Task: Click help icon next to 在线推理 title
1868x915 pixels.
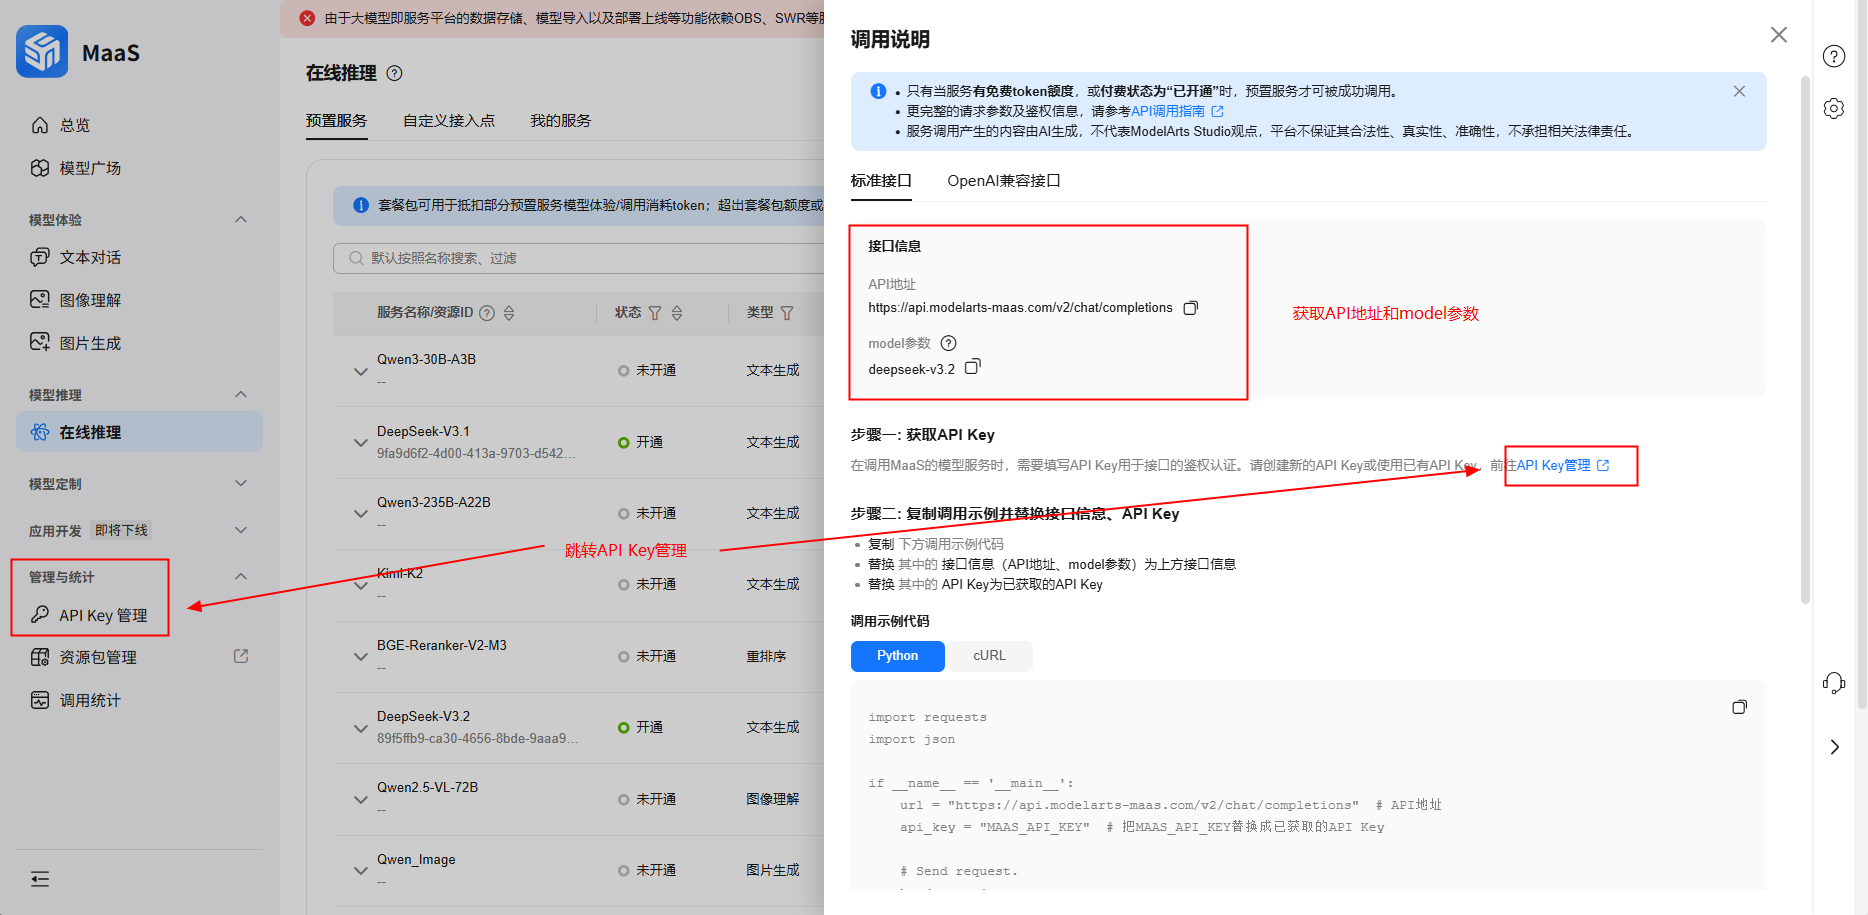Action: click(x=394, y=73)
